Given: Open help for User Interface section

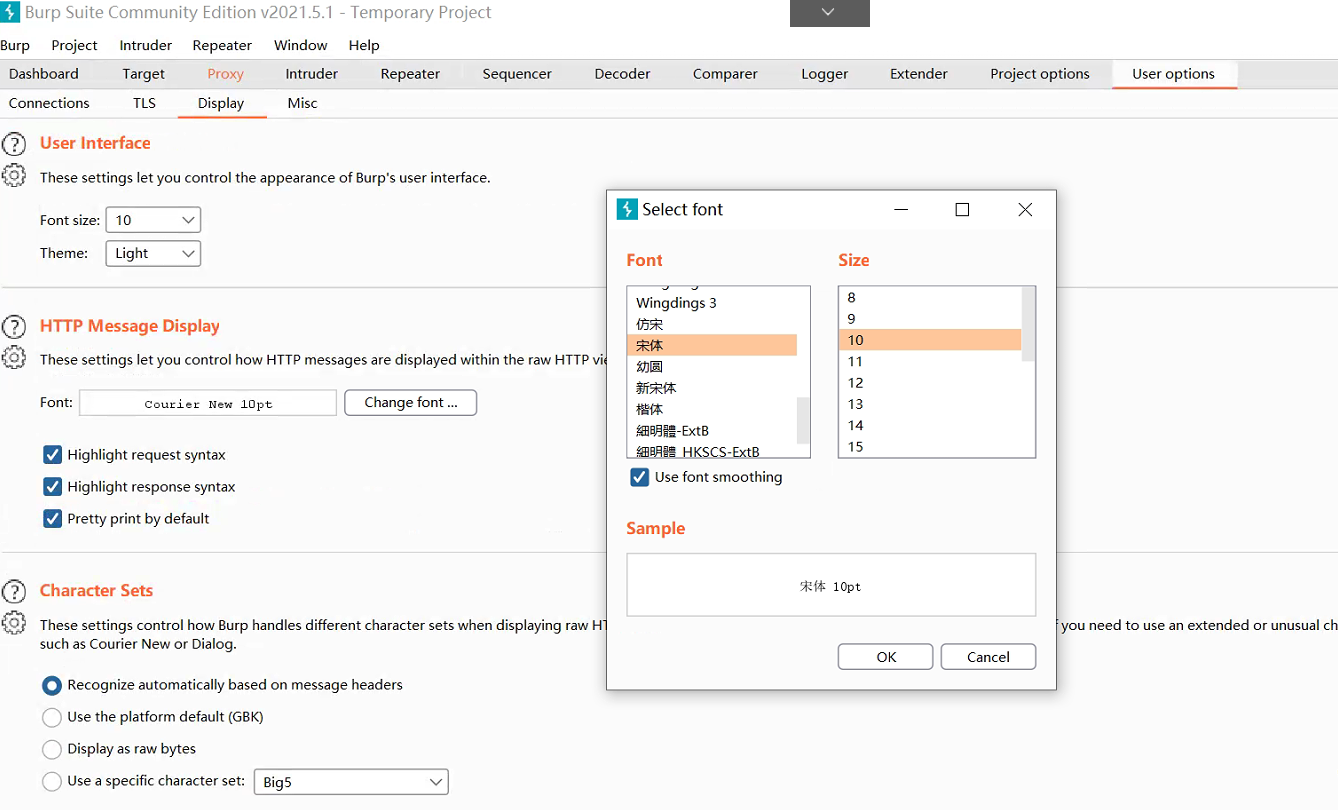Looking at the screenshot, I should (14, 144).
